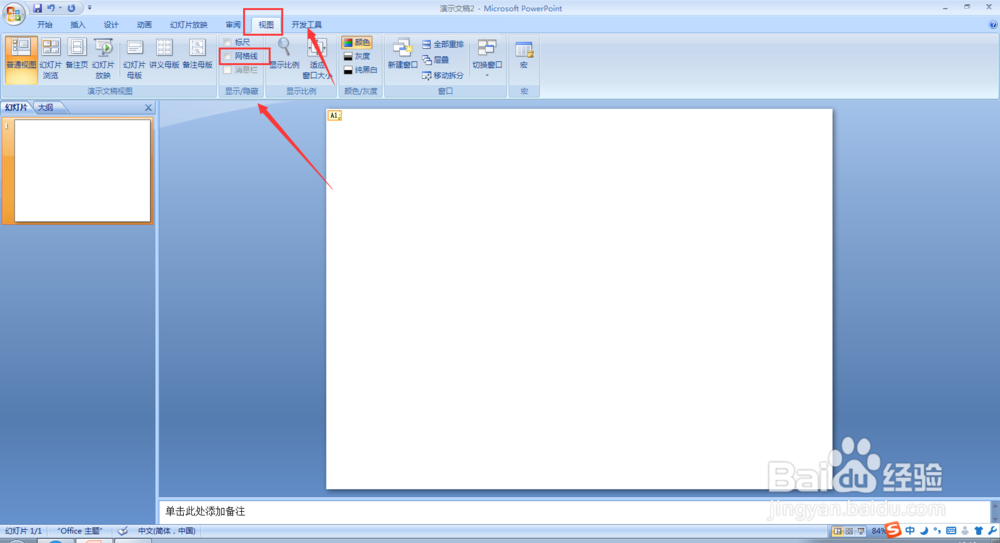Click Sogou moon half-width icon

coord(923,531)
